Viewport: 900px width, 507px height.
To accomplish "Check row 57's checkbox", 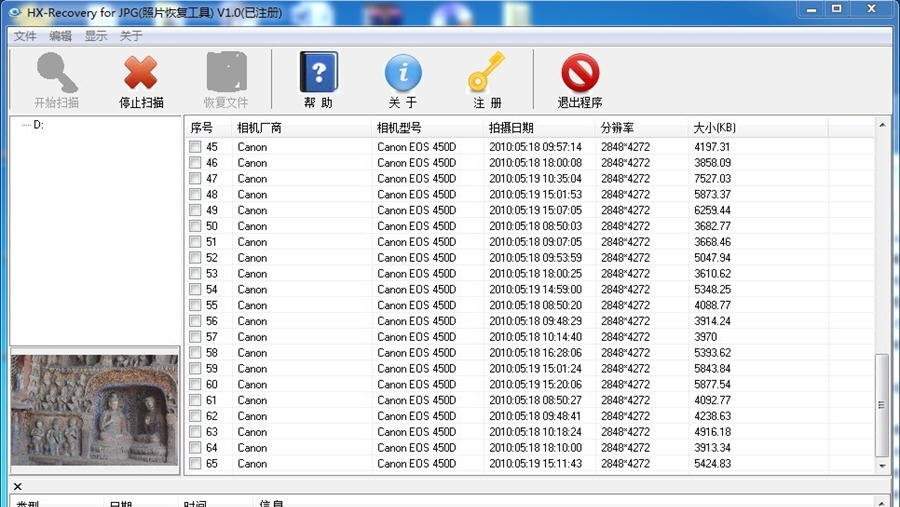I will (x=195, y=337).
